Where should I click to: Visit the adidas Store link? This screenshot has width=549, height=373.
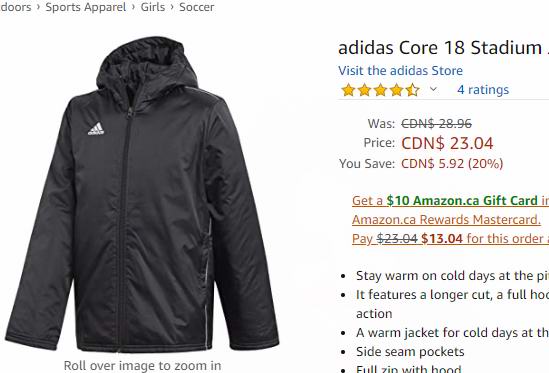pos(400,70)
